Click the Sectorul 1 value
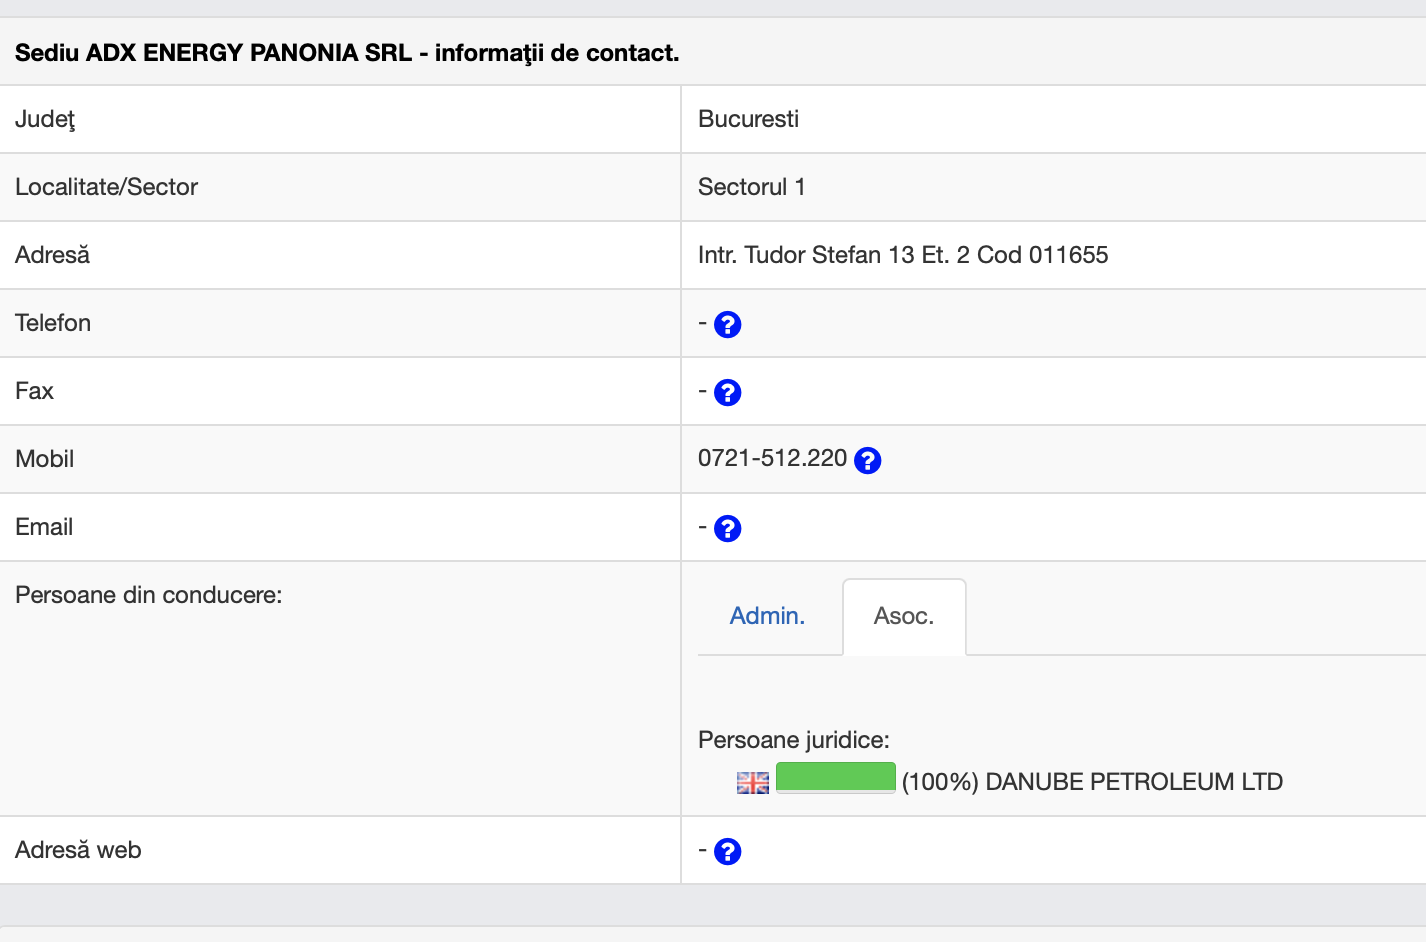 point(751,187)
